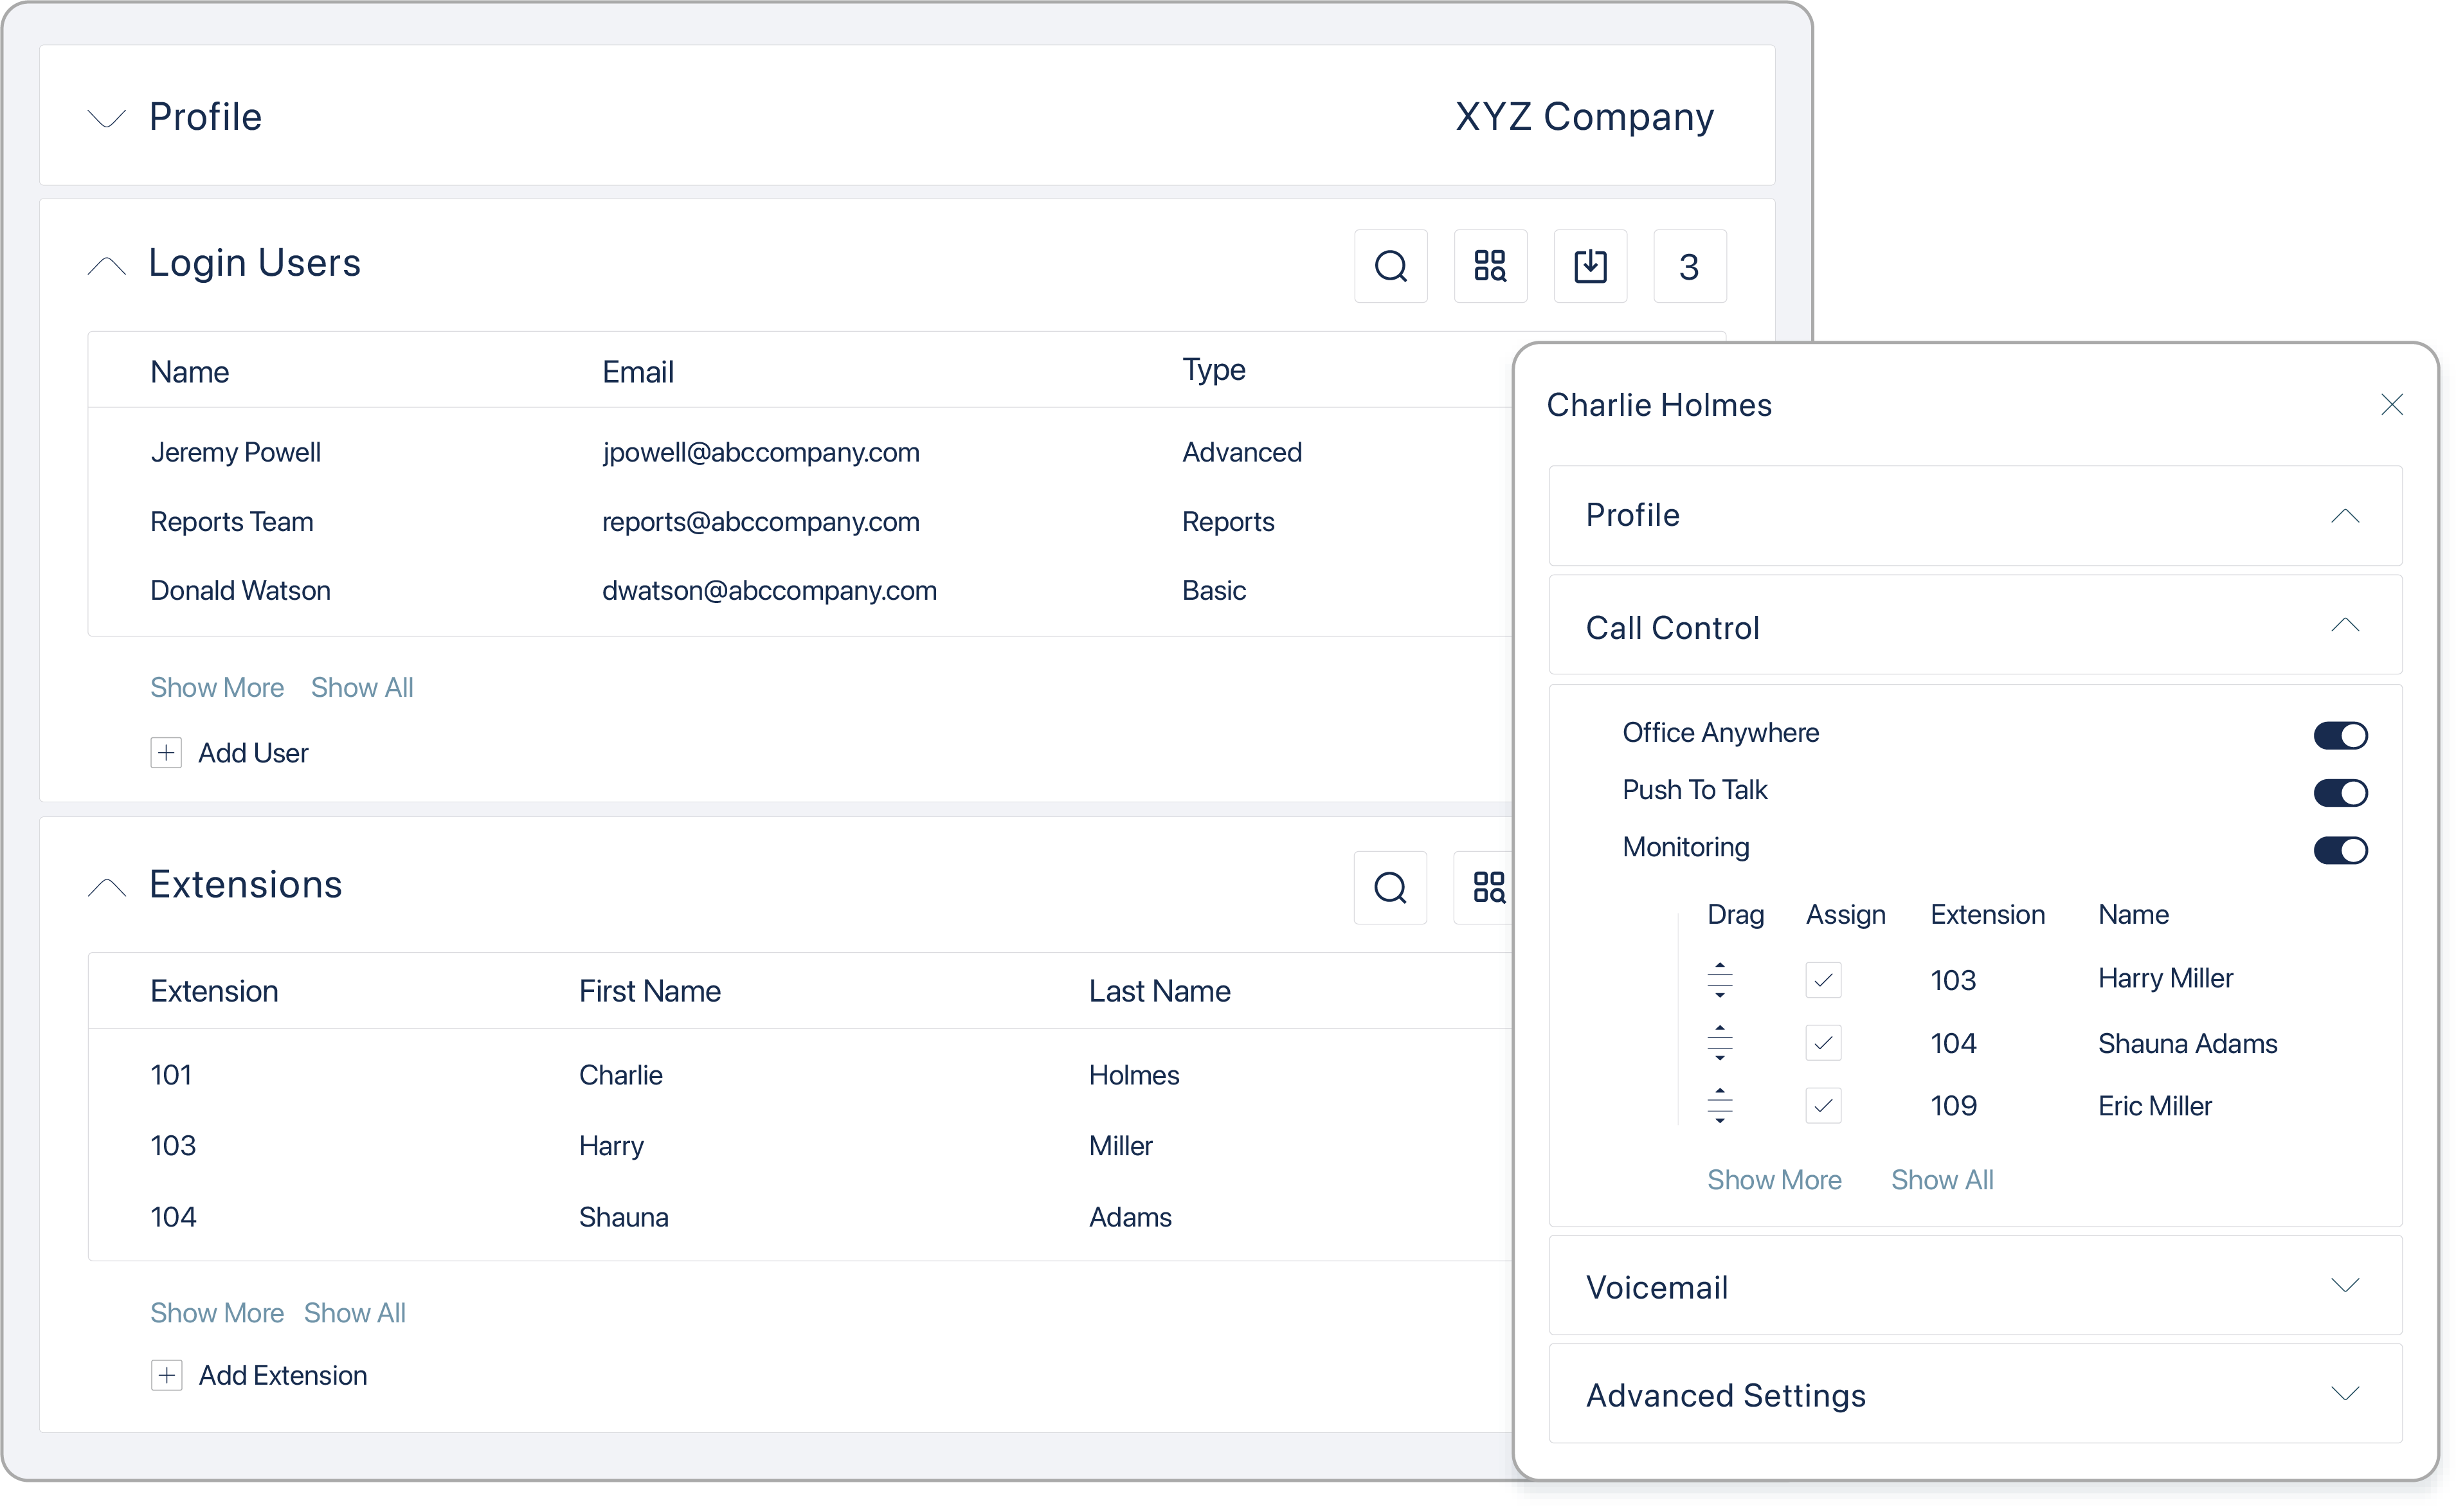Collapse the Login Users section
Screen dimensions: 2456x1512
pyautogui.click(x=107, y=265)
